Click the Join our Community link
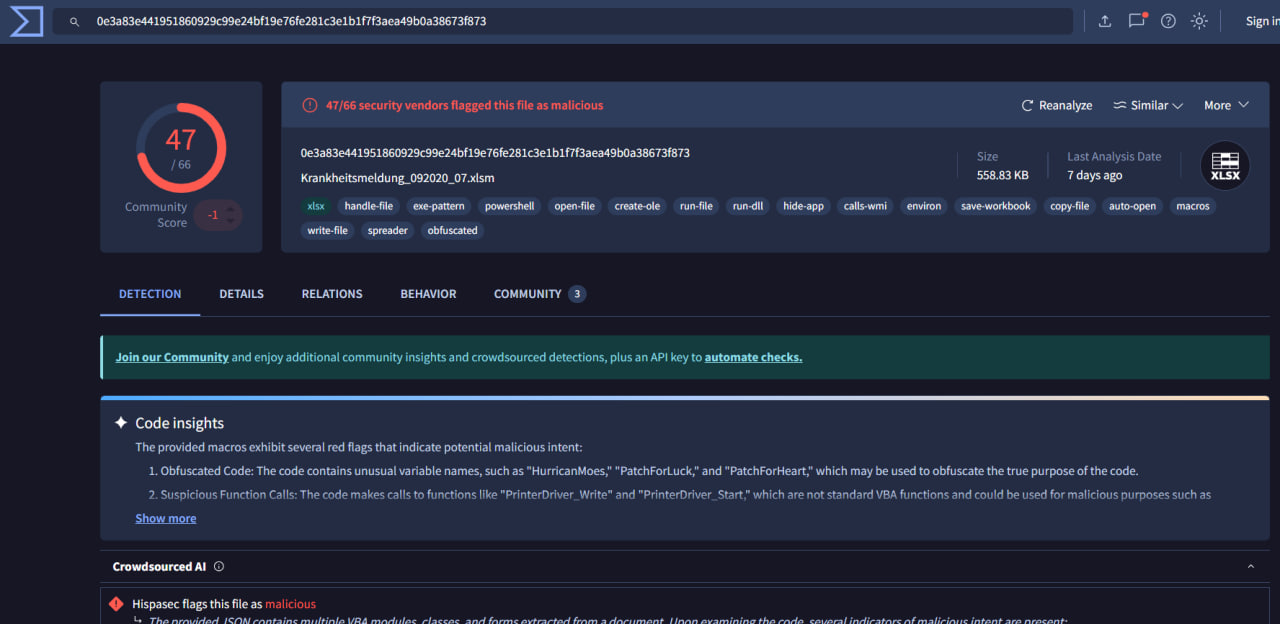This screenshot has height=624, width=1280. 172,357
